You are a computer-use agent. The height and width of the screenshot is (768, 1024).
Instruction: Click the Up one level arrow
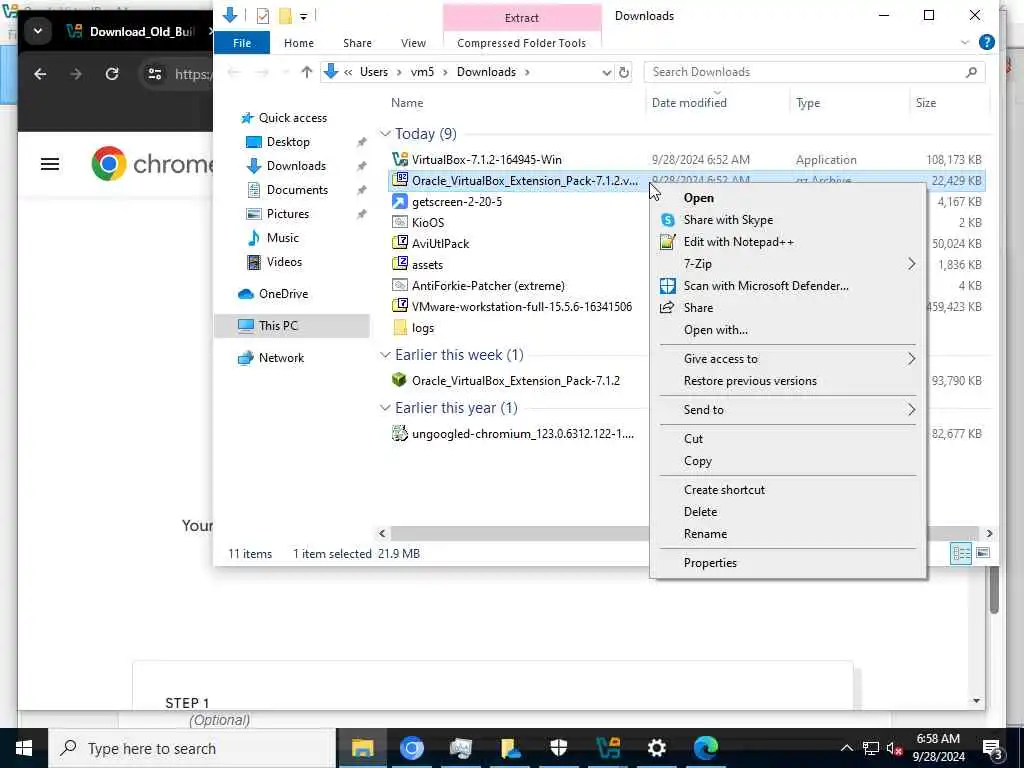pos(306,72)
